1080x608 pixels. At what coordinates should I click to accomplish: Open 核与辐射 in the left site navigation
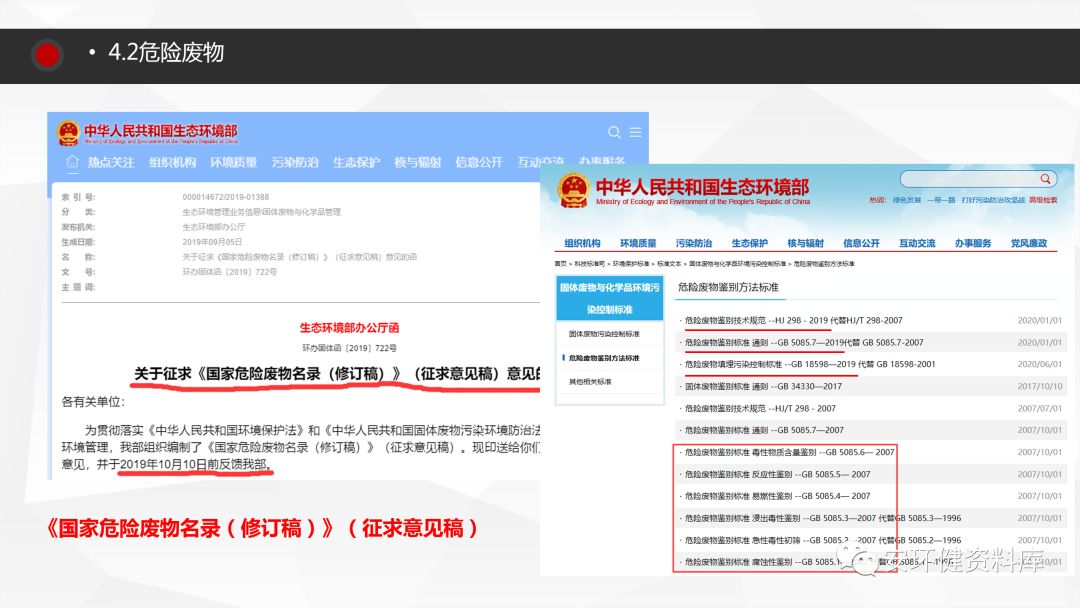coord(417,163)
